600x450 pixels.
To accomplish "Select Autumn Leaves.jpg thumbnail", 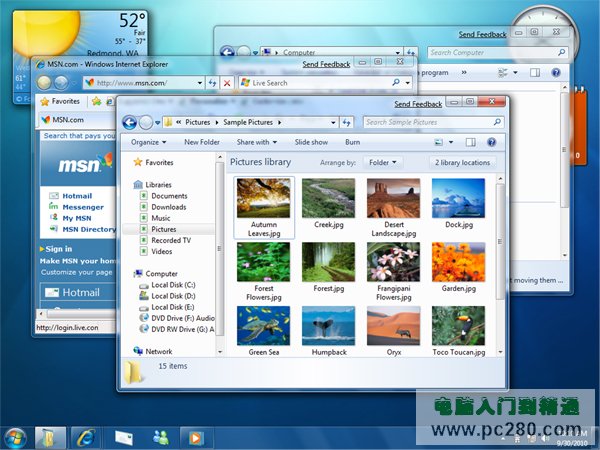I will pyautogui.click(x=264, y=198).
